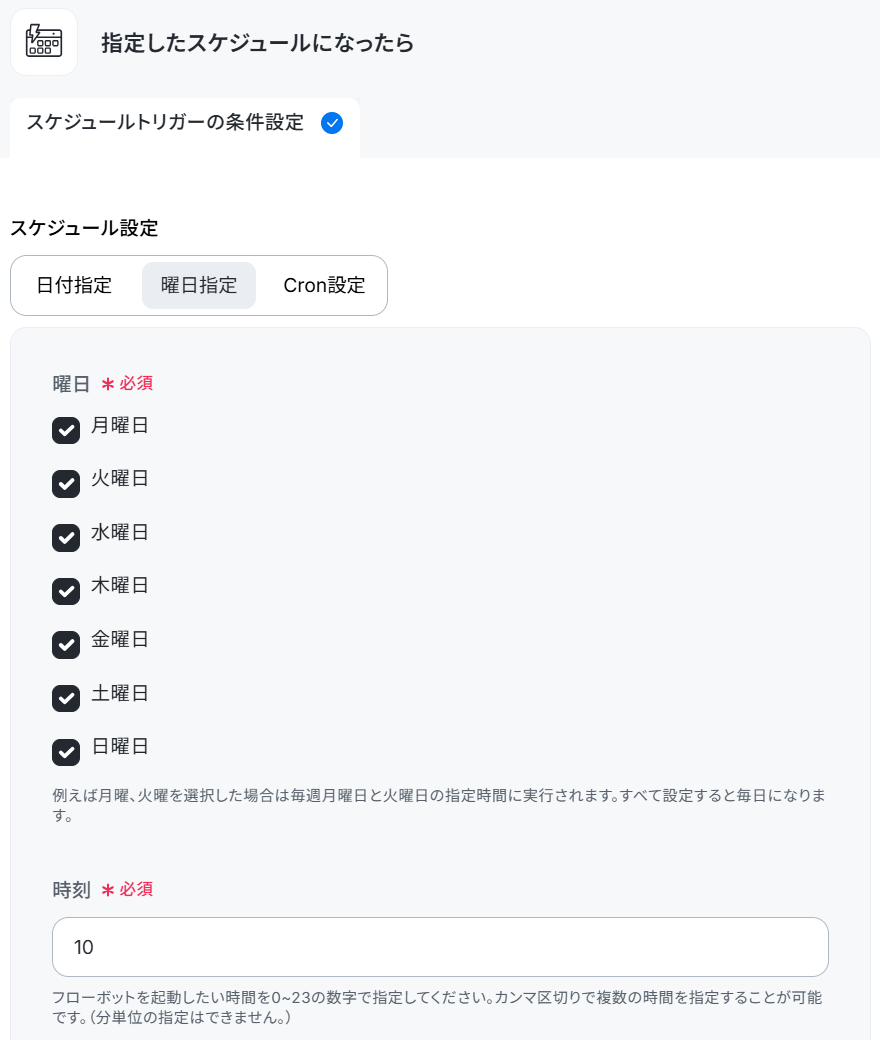The width and height of the screenshot is (880, 1040).
Task: Toggle the 日曜日 checkbox
Action: pyautogui.click(x=66, y=752)
